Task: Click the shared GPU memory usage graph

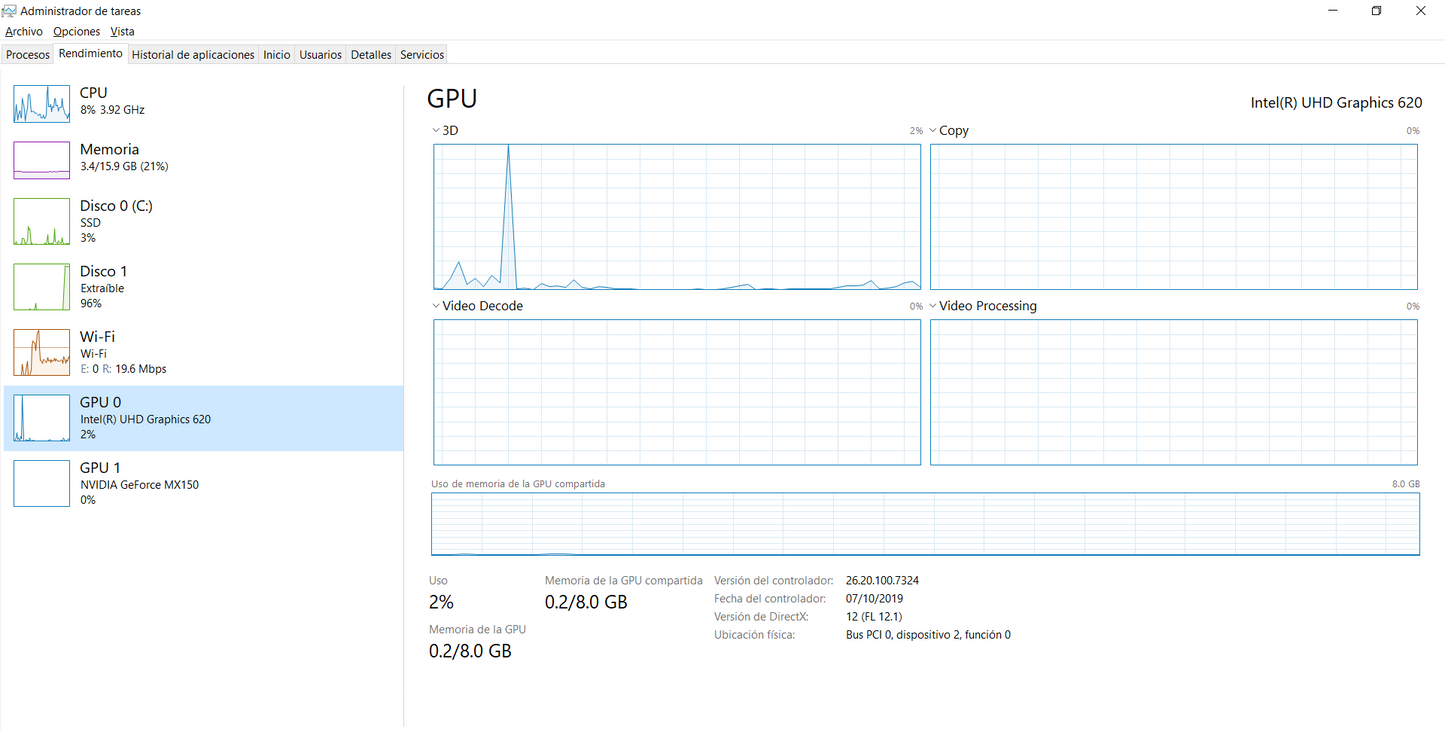Action: click(925, 523)
